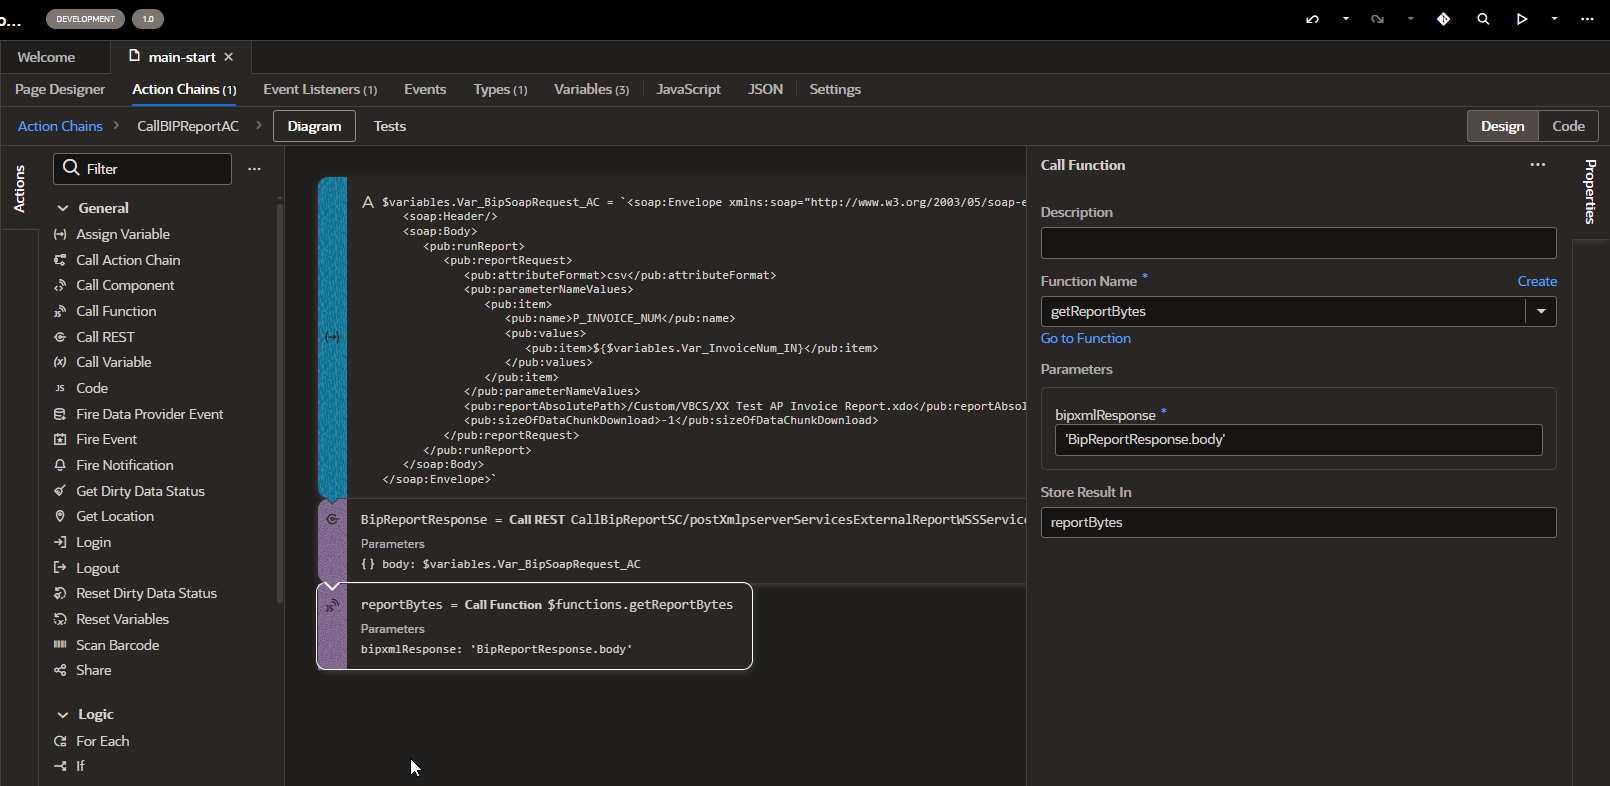Select the Call Action Chain action icon
This screenshot has width=1610, height=786.
[60, 260]
